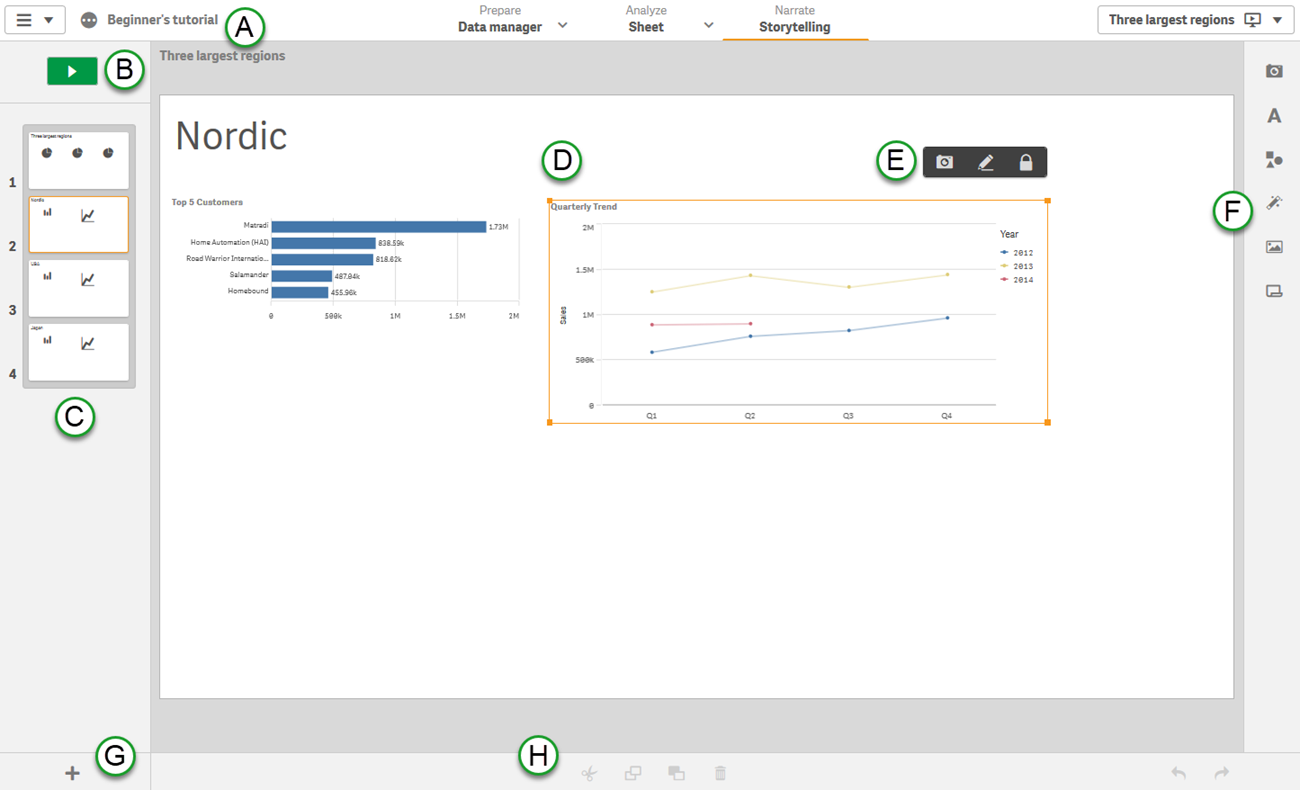Select slide 3 thumbnail
The height and width of the screenshot is (790, 1300).
coord(79,288)
